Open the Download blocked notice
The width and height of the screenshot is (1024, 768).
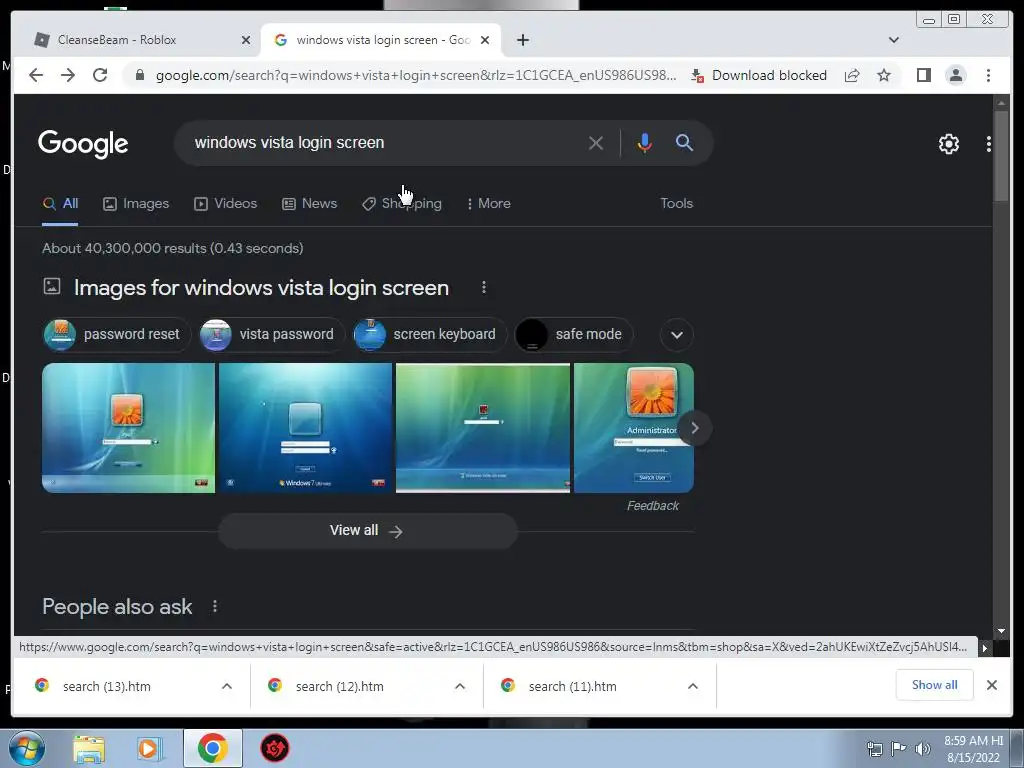coord(759,75)
